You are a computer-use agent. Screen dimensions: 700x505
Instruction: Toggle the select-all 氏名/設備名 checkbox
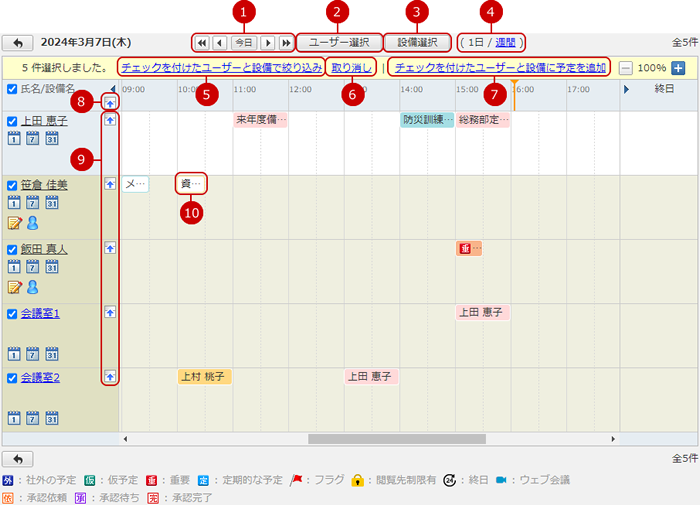pyautogui.click(x=12, y=89)
